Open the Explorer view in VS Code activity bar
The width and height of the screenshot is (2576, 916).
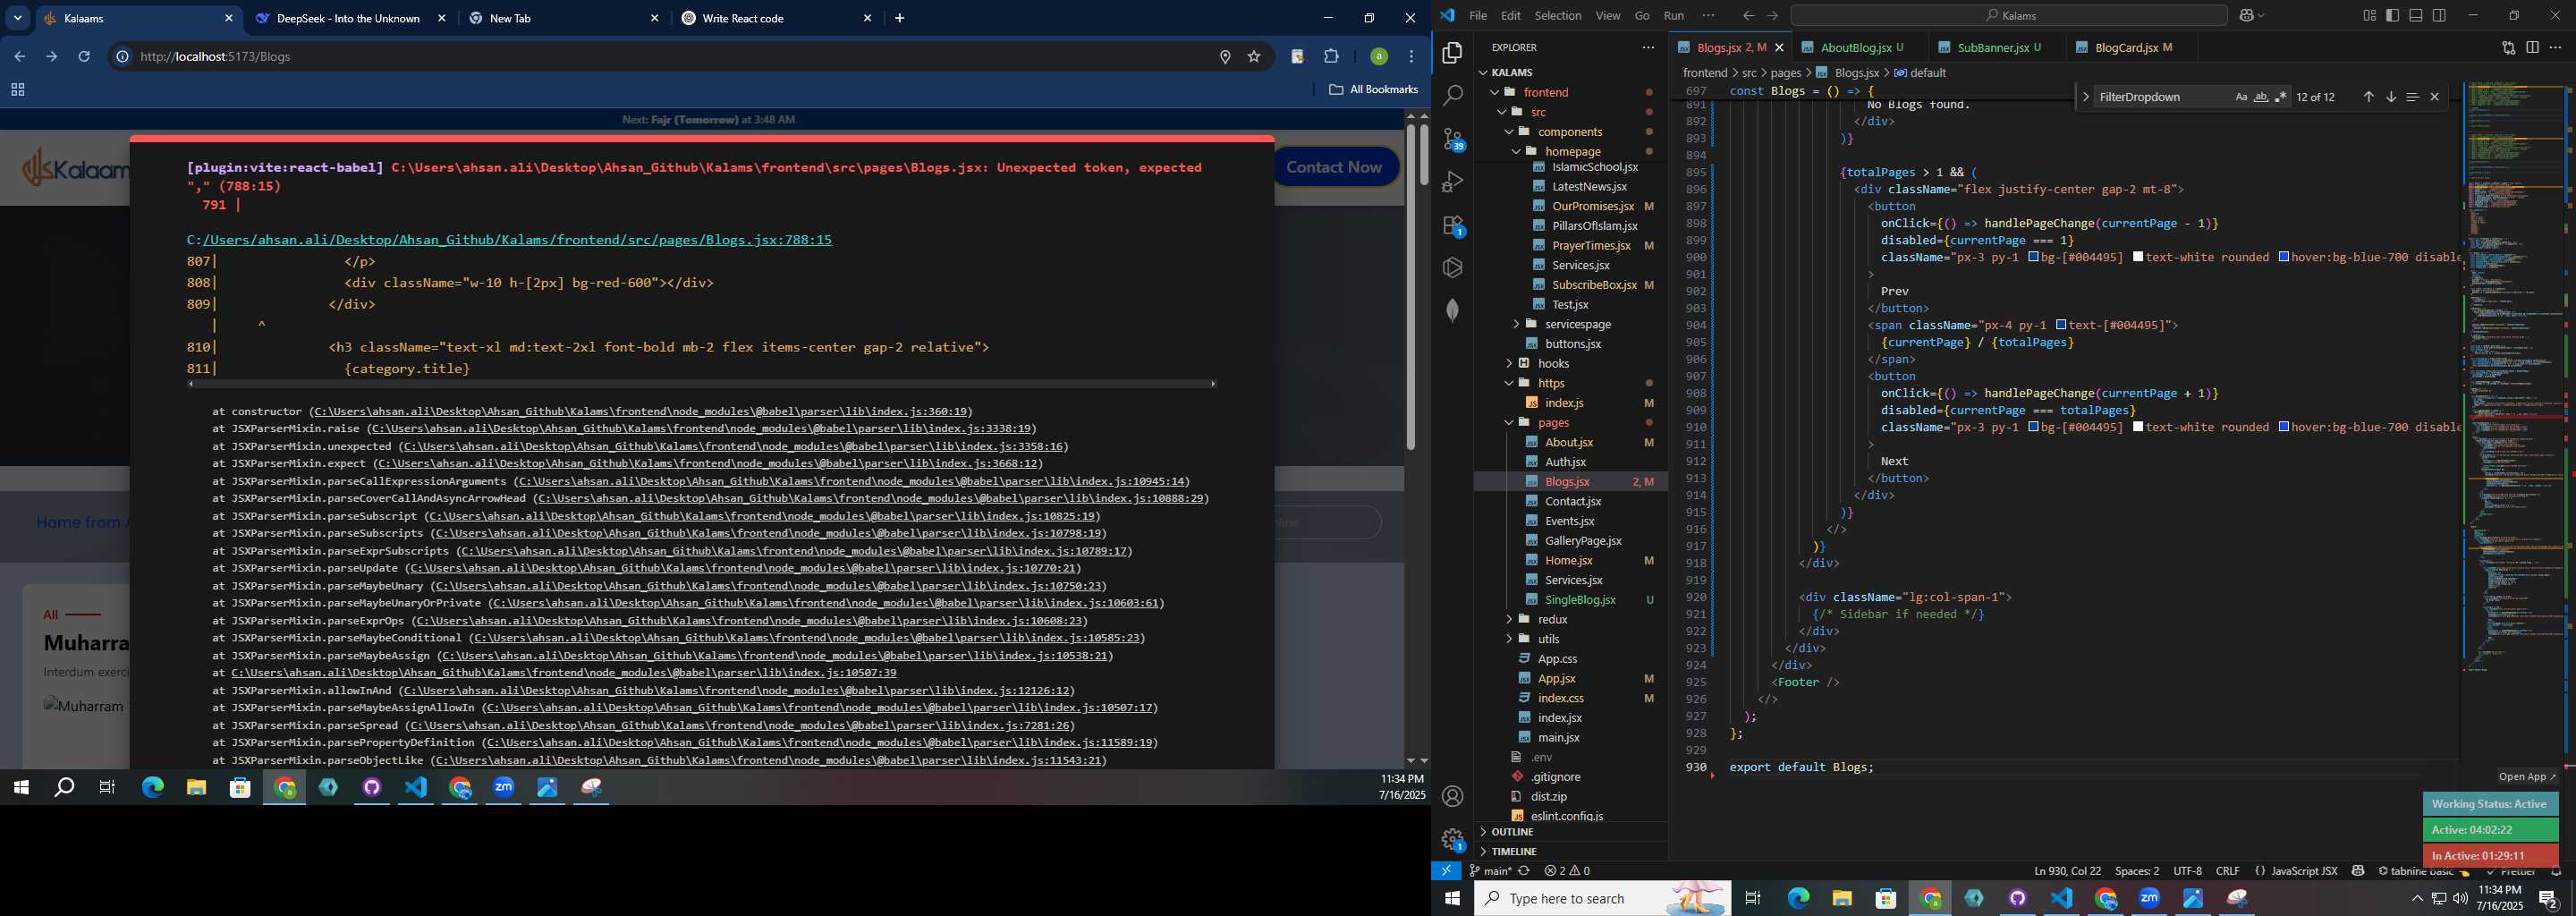point(1453,53)
